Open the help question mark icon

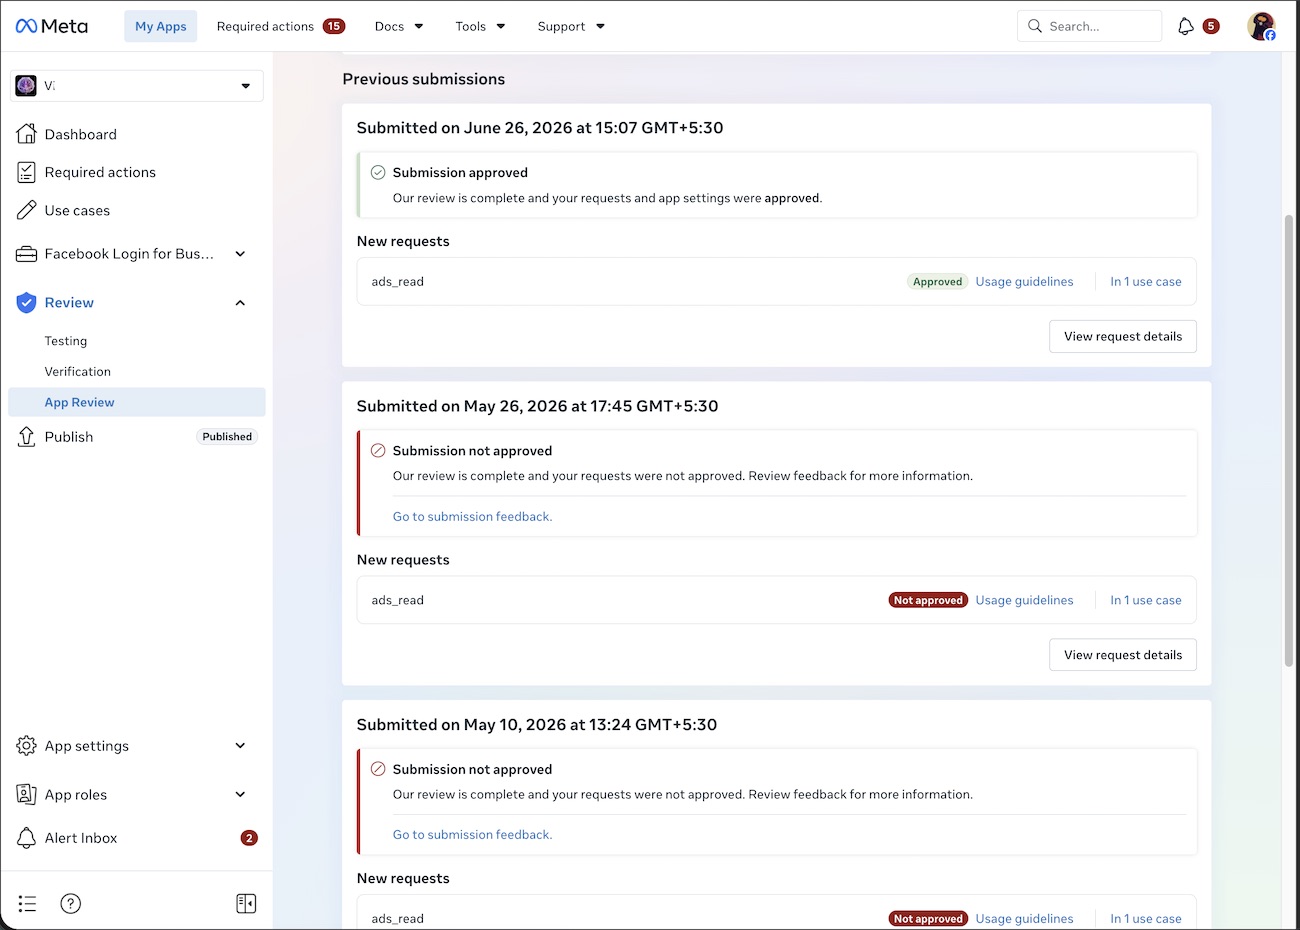coord(70,904)
